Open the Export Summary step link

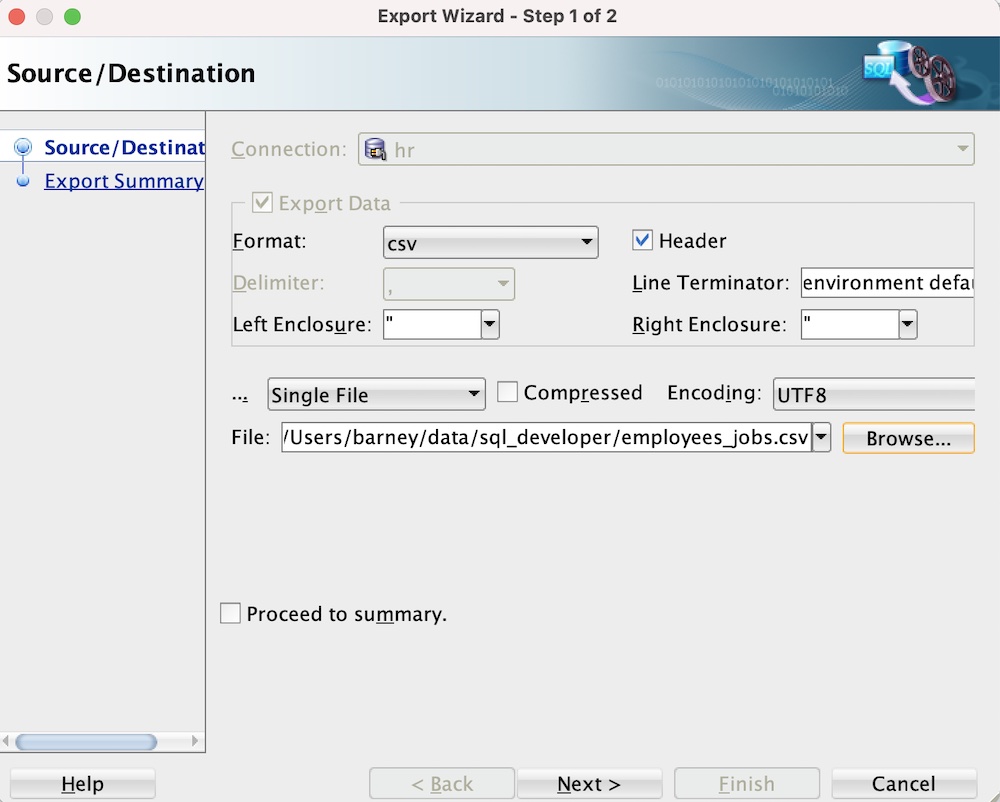coord(124,181)
